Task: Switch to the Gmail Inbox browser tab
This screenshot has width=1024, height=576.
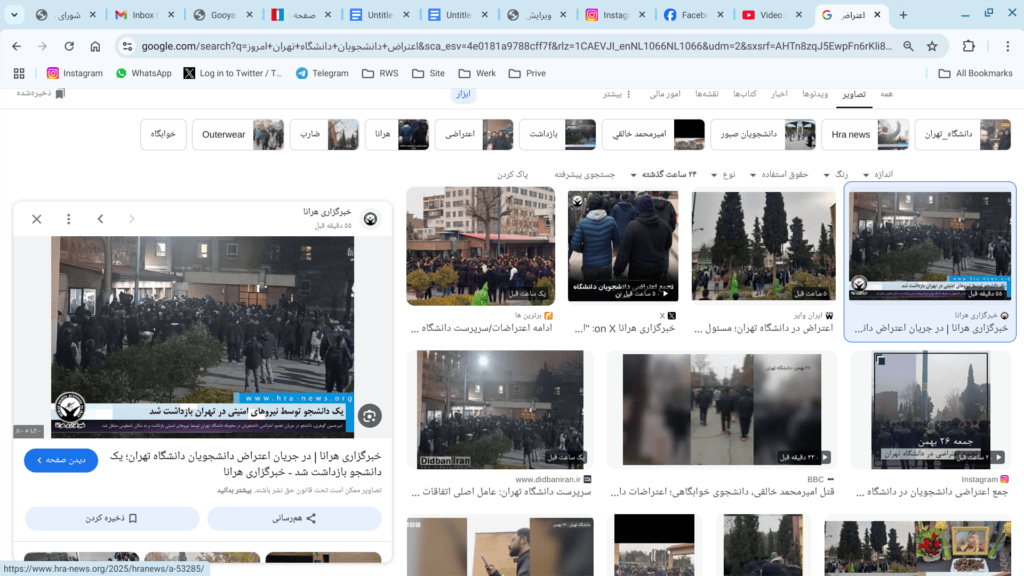Action: point(144,14)
